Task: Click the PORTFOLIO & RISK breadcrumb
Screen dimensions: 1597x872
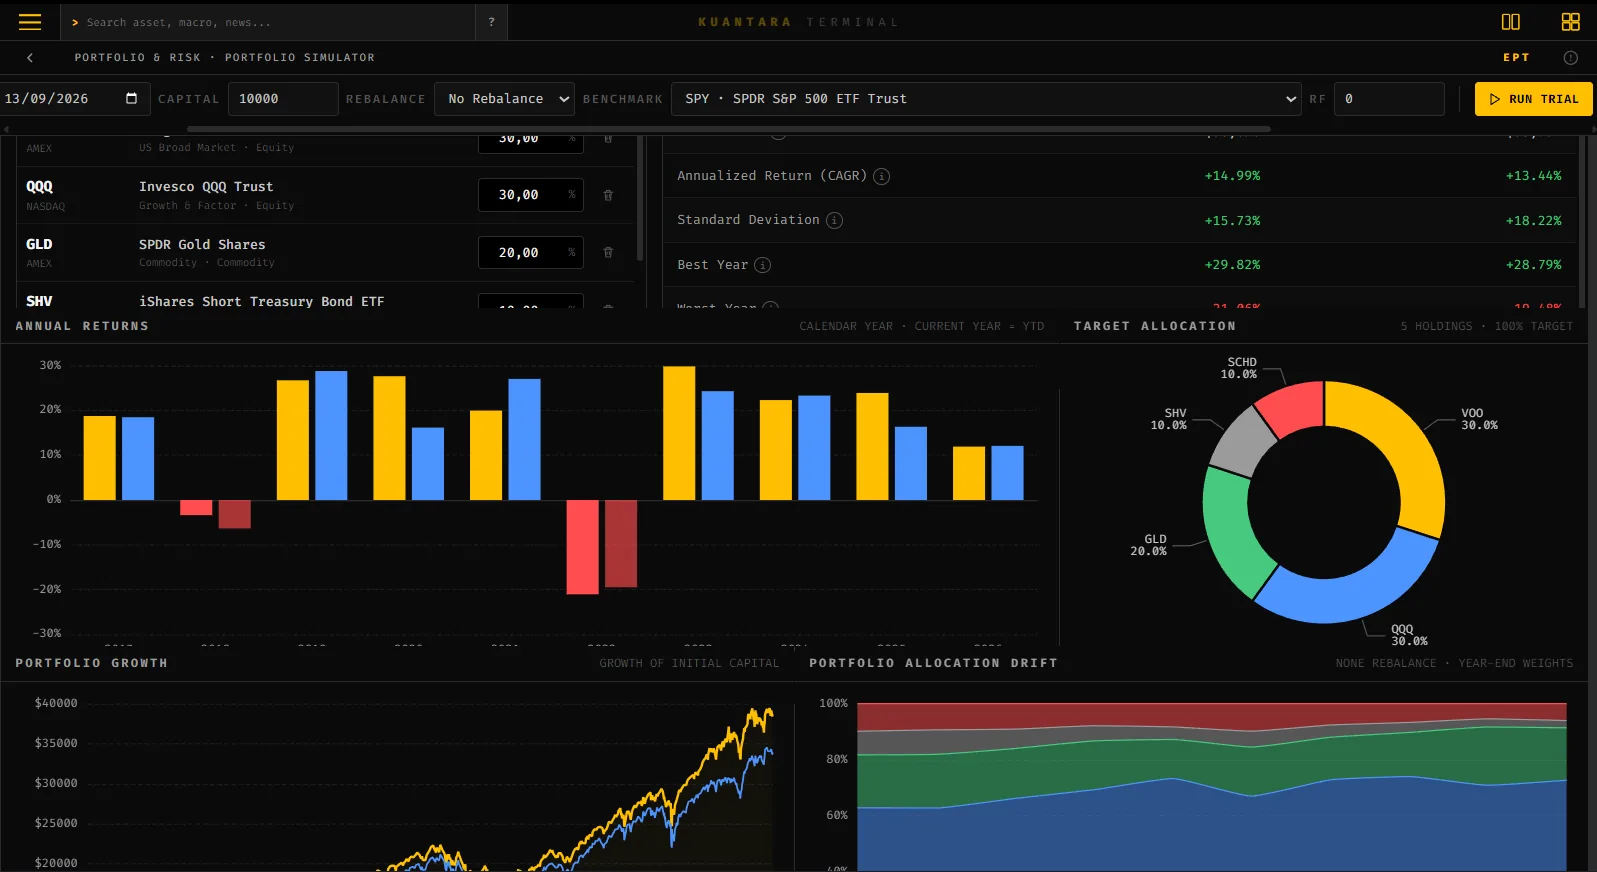Action: [x=137, y=58]
